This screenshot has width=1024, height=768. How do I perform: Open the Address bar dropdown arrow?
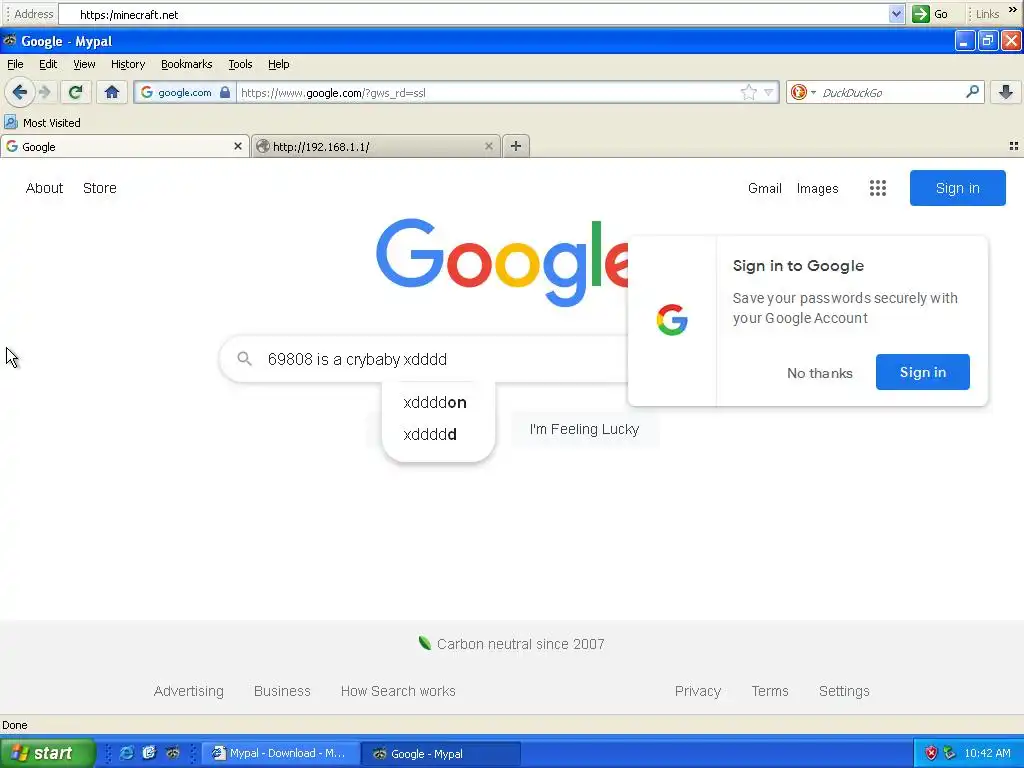point(897,14)
